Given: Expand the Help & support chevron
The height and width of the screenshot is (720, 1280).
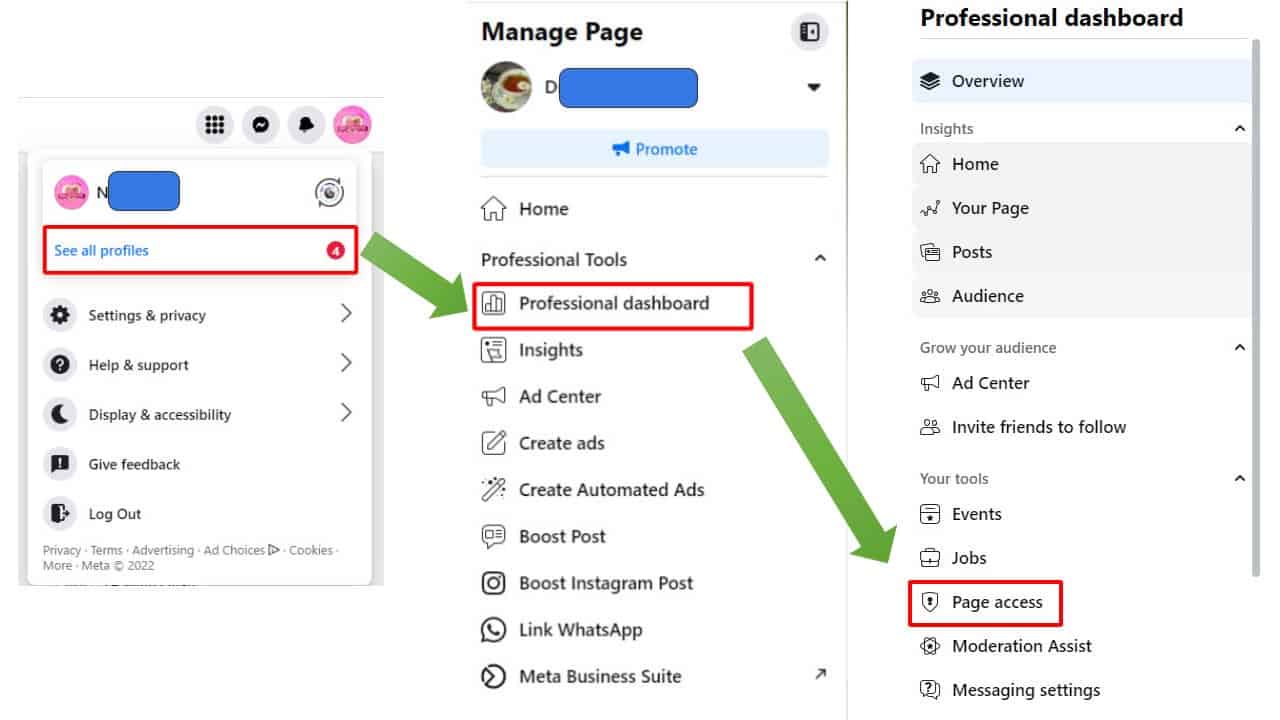Looking at the screenshot, I should pyautogui.click(x=346, y=363).
